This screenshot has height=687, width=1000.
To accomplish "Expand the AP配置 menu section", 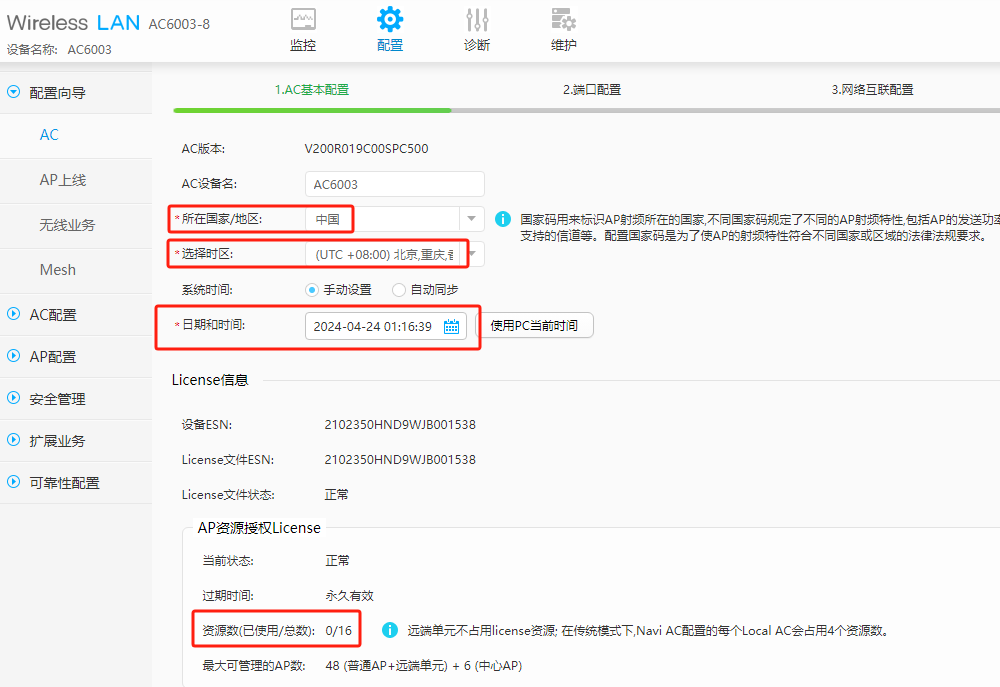I will tap(76, 357).
